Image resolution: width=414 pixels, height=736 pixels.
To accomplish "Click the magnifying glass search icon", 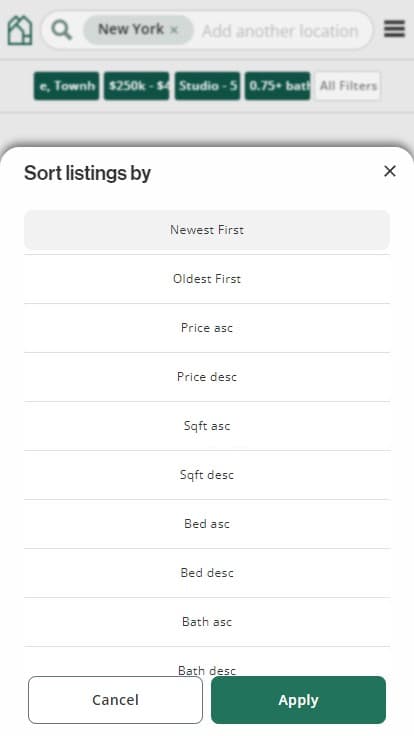I will (x=61, y=30).
